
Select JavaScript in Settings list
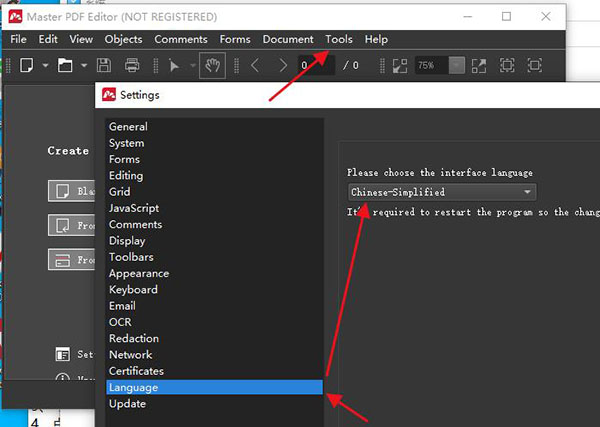(x=215, y=208)
